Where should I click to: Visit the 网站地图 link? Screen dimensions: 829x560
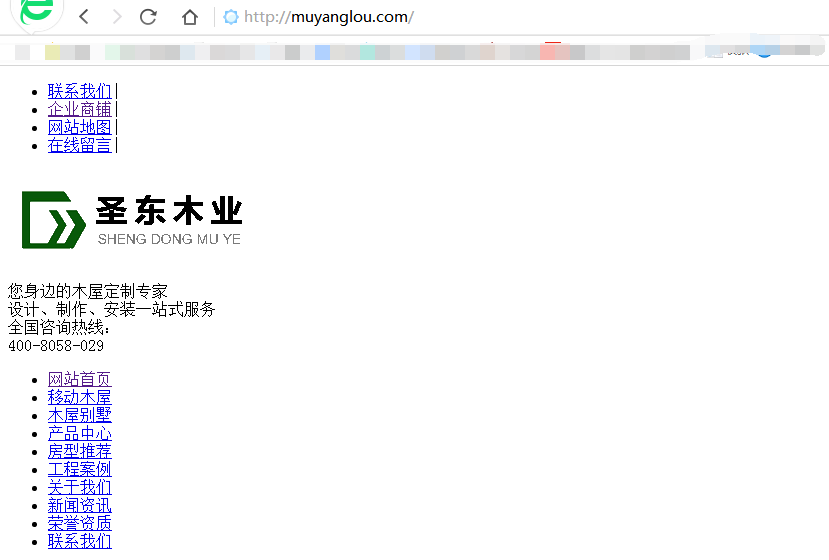(80, 127)
